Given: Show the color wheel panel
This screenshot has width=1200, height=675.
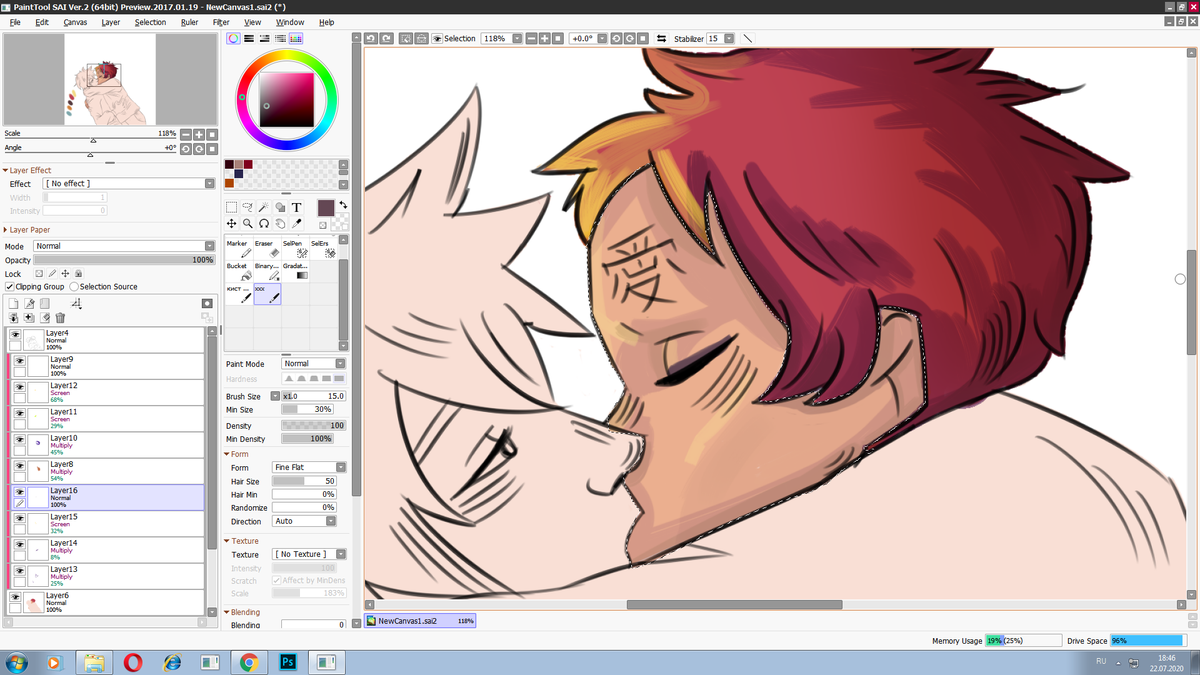Looking at the screenshot, I should [233, 38].
